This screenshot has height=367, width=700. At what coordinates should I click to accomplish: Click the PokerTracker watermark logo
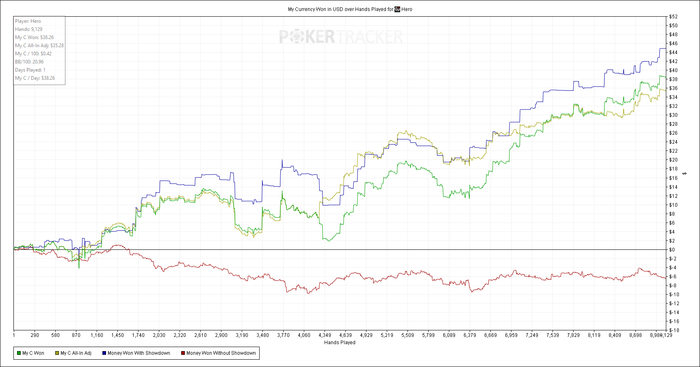coord(341,37)
